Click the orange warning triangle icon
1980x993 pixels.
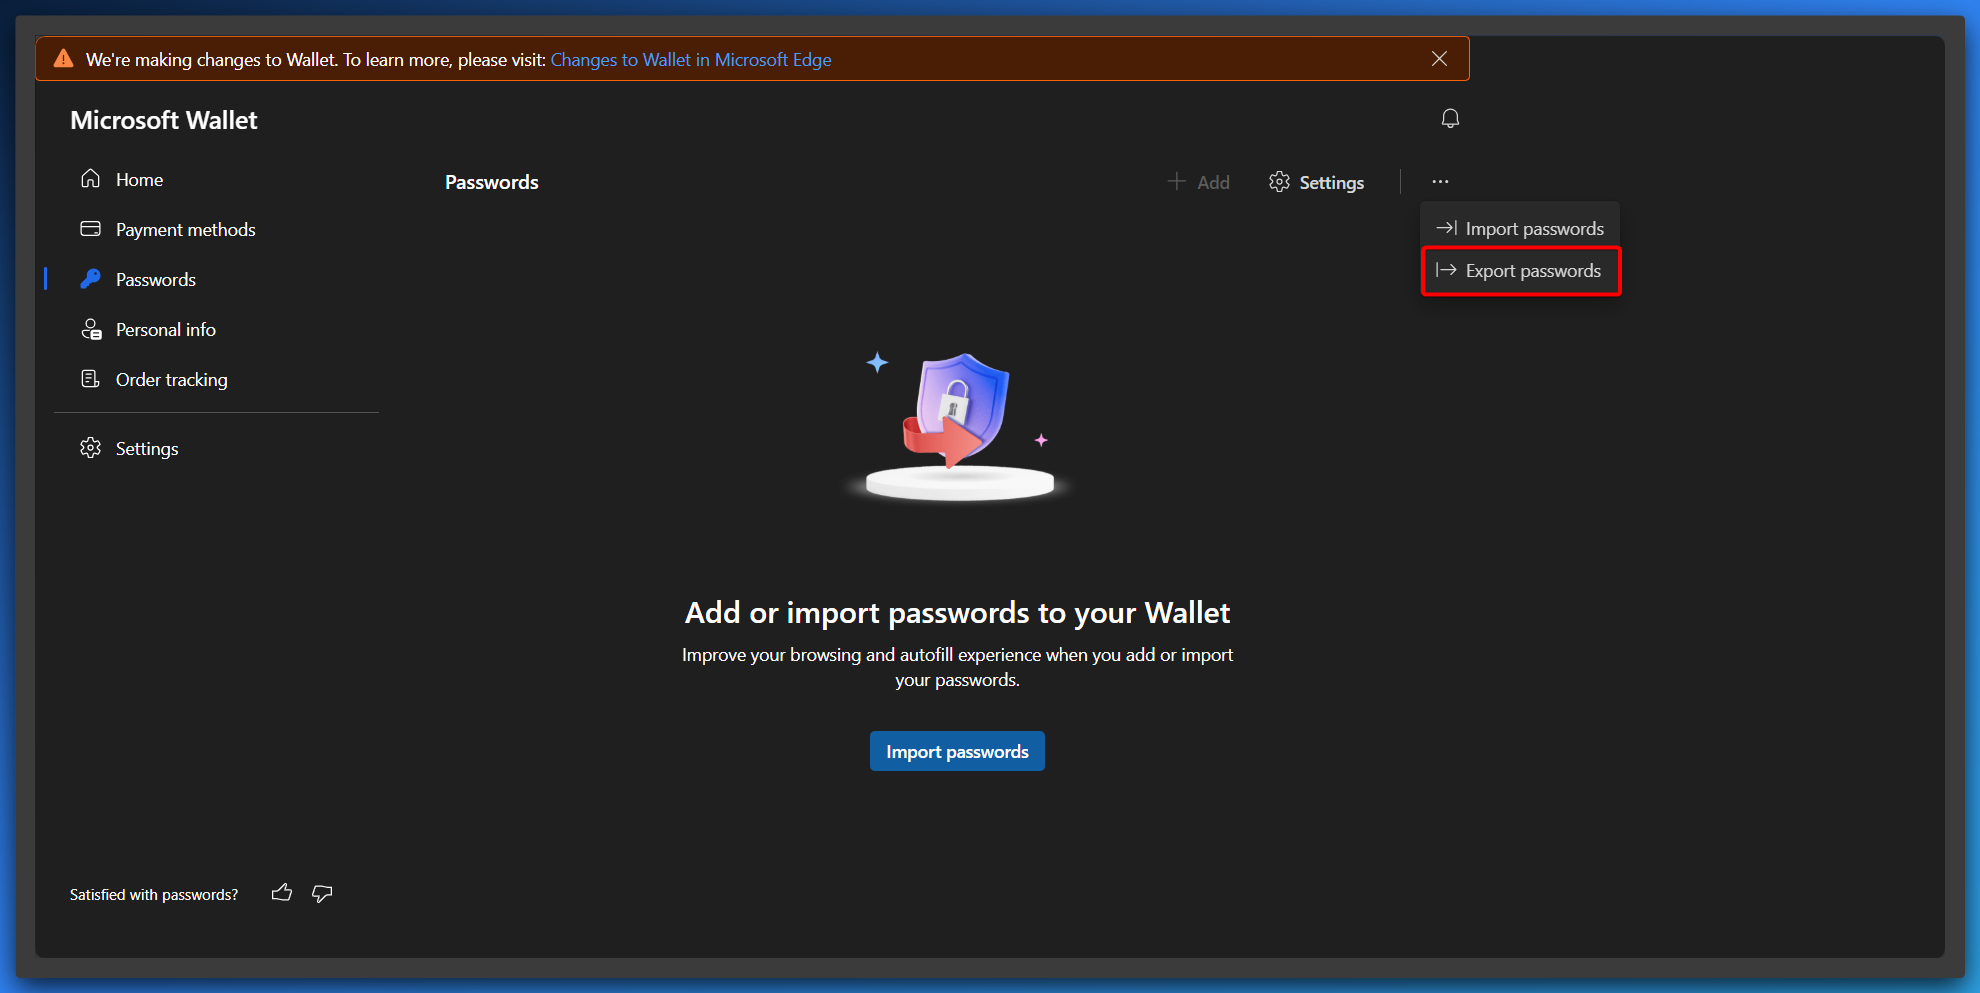64,59
